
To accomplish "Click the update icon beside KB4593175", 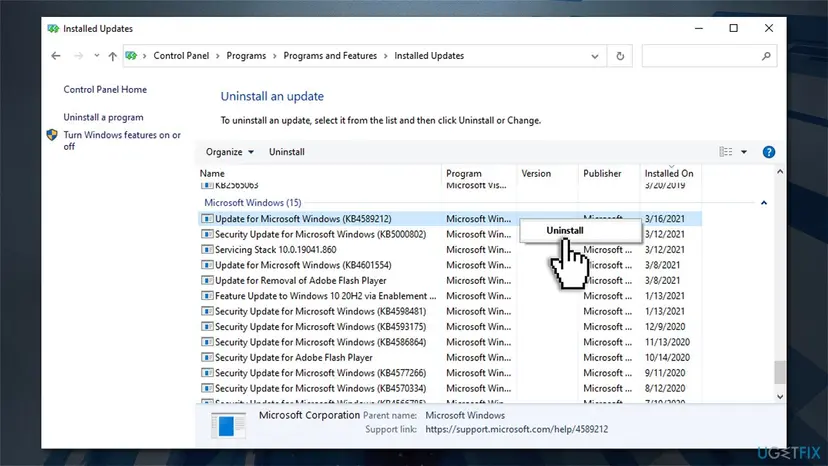I will [207, 327].
